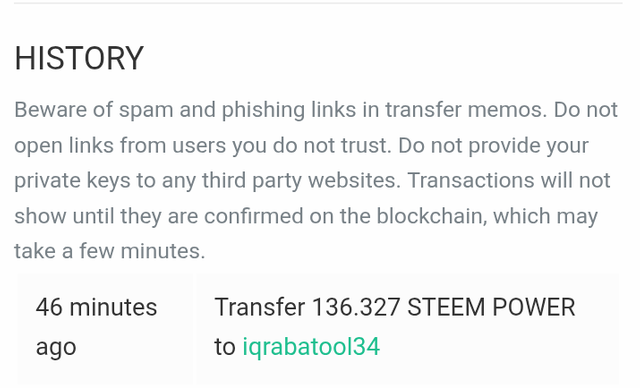Click the word "phishing" in the warning
The width and height of the screenshot is (640, 388).
point(263,110)
